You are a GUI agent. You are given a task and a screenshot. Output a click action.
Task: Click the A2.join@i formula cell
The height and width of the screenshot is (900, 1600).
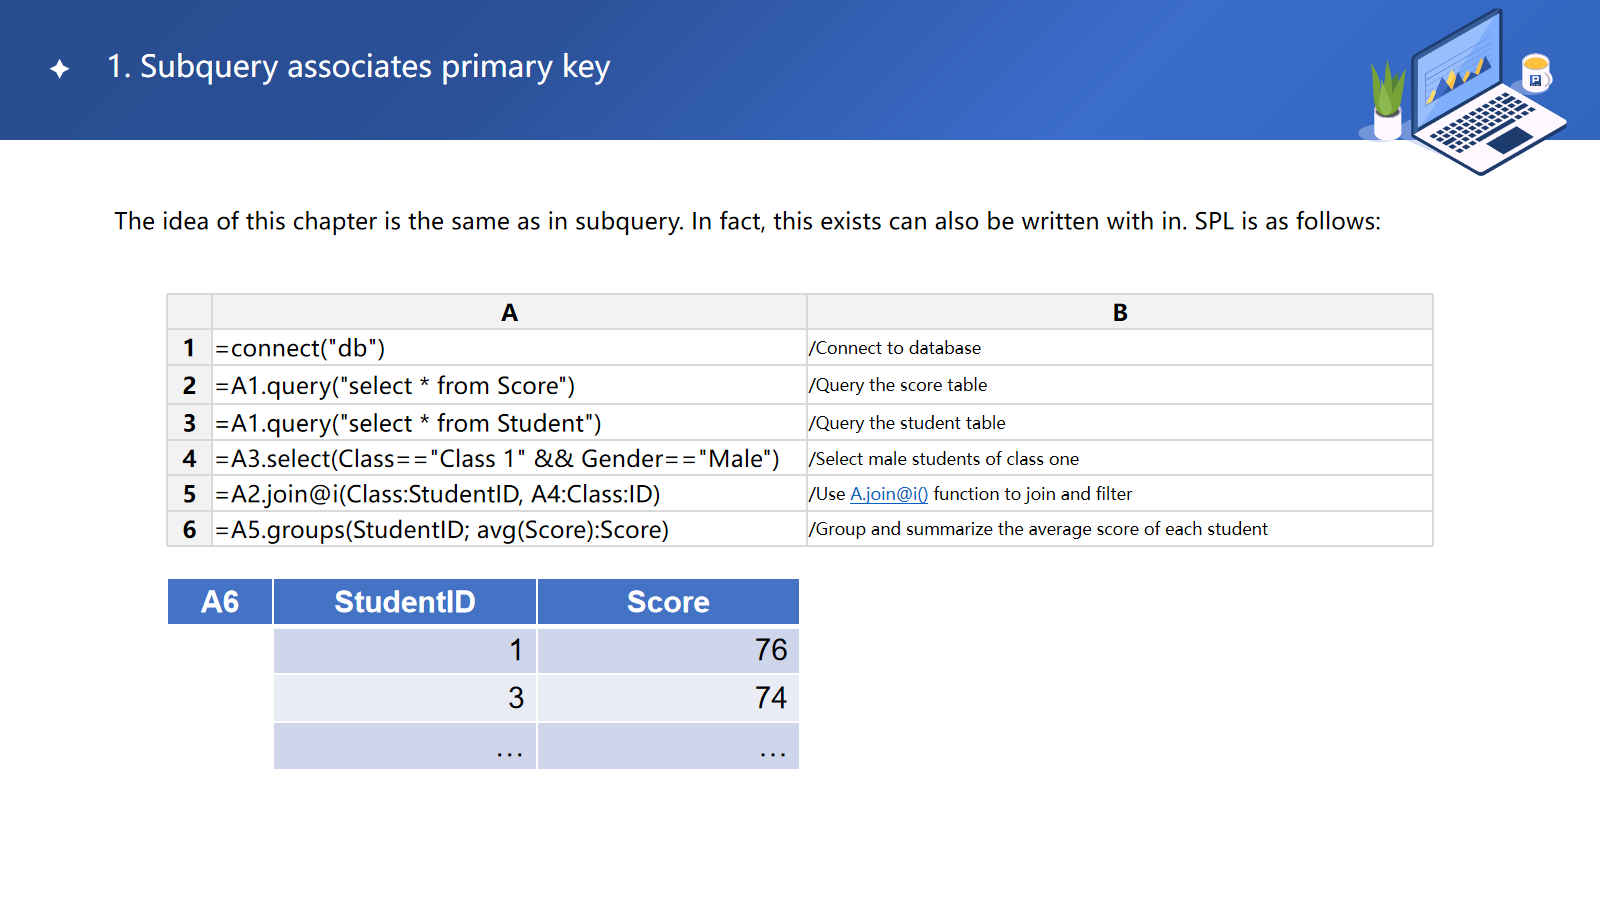508,494
